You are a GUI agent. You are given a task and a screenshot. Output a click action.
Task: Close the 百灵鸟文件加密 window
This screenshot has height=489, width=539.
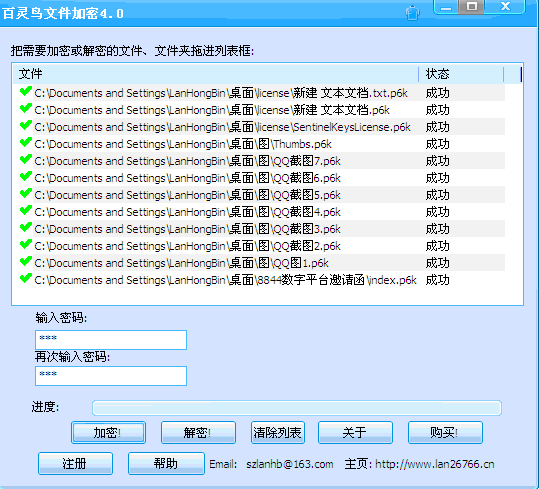[x=505, y=7]
